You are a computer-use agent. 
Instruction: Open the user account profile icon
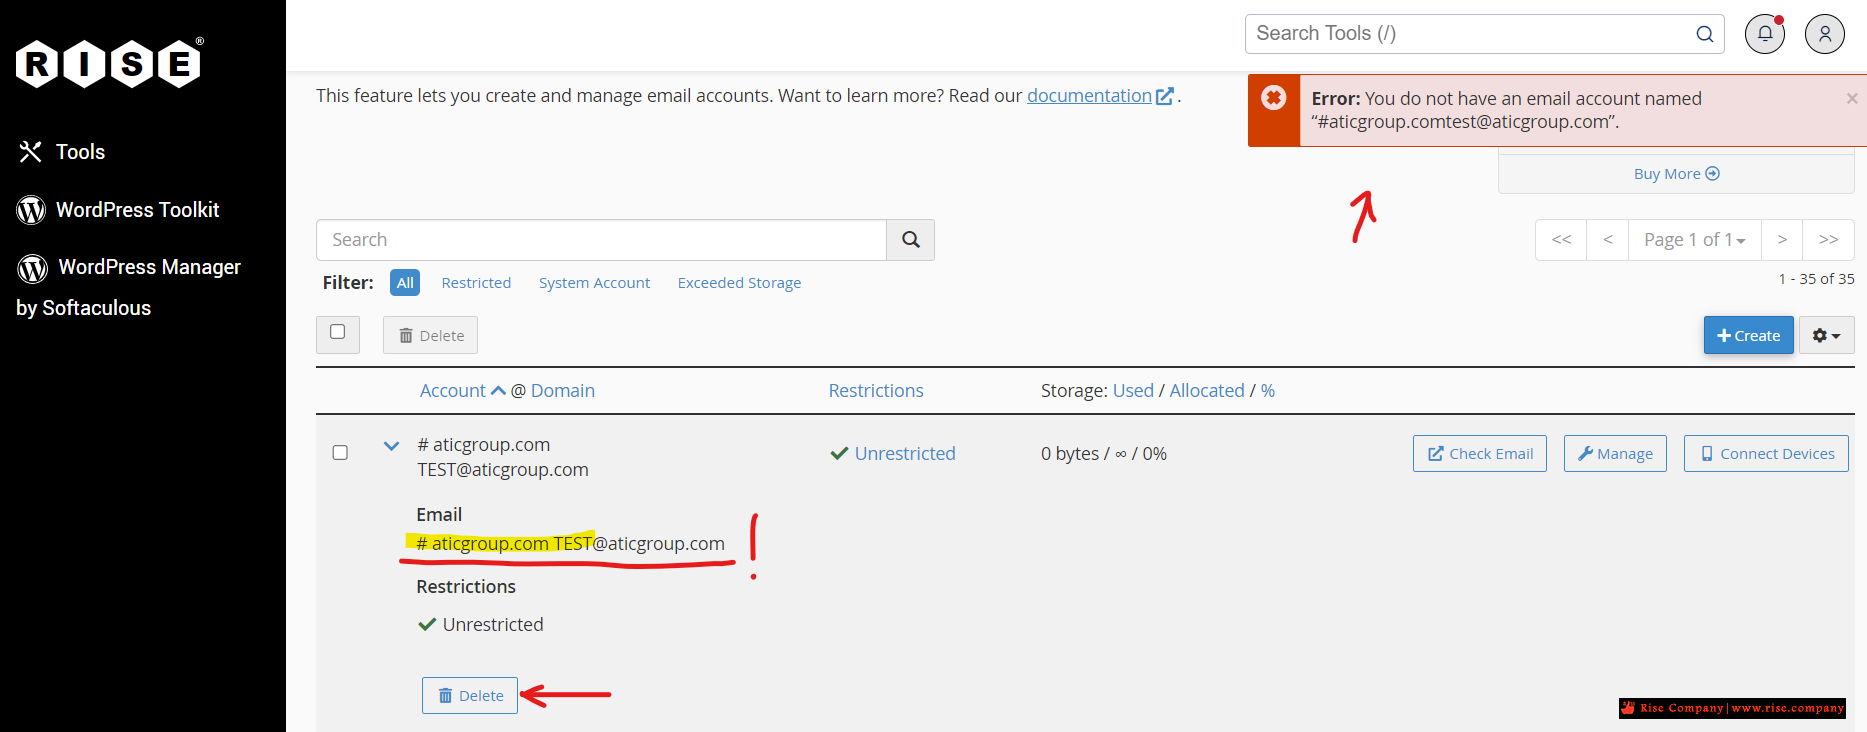tap(1824, 34)
